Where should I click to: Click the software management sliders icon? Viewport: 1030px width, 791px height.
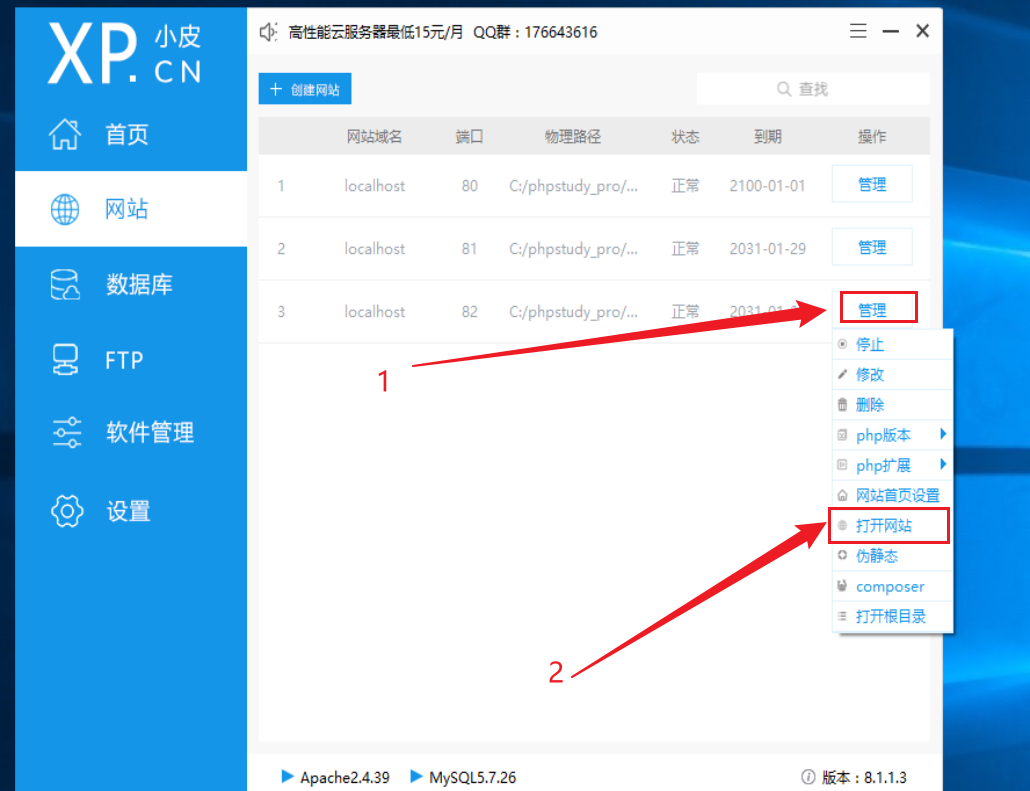click(66, 432)
